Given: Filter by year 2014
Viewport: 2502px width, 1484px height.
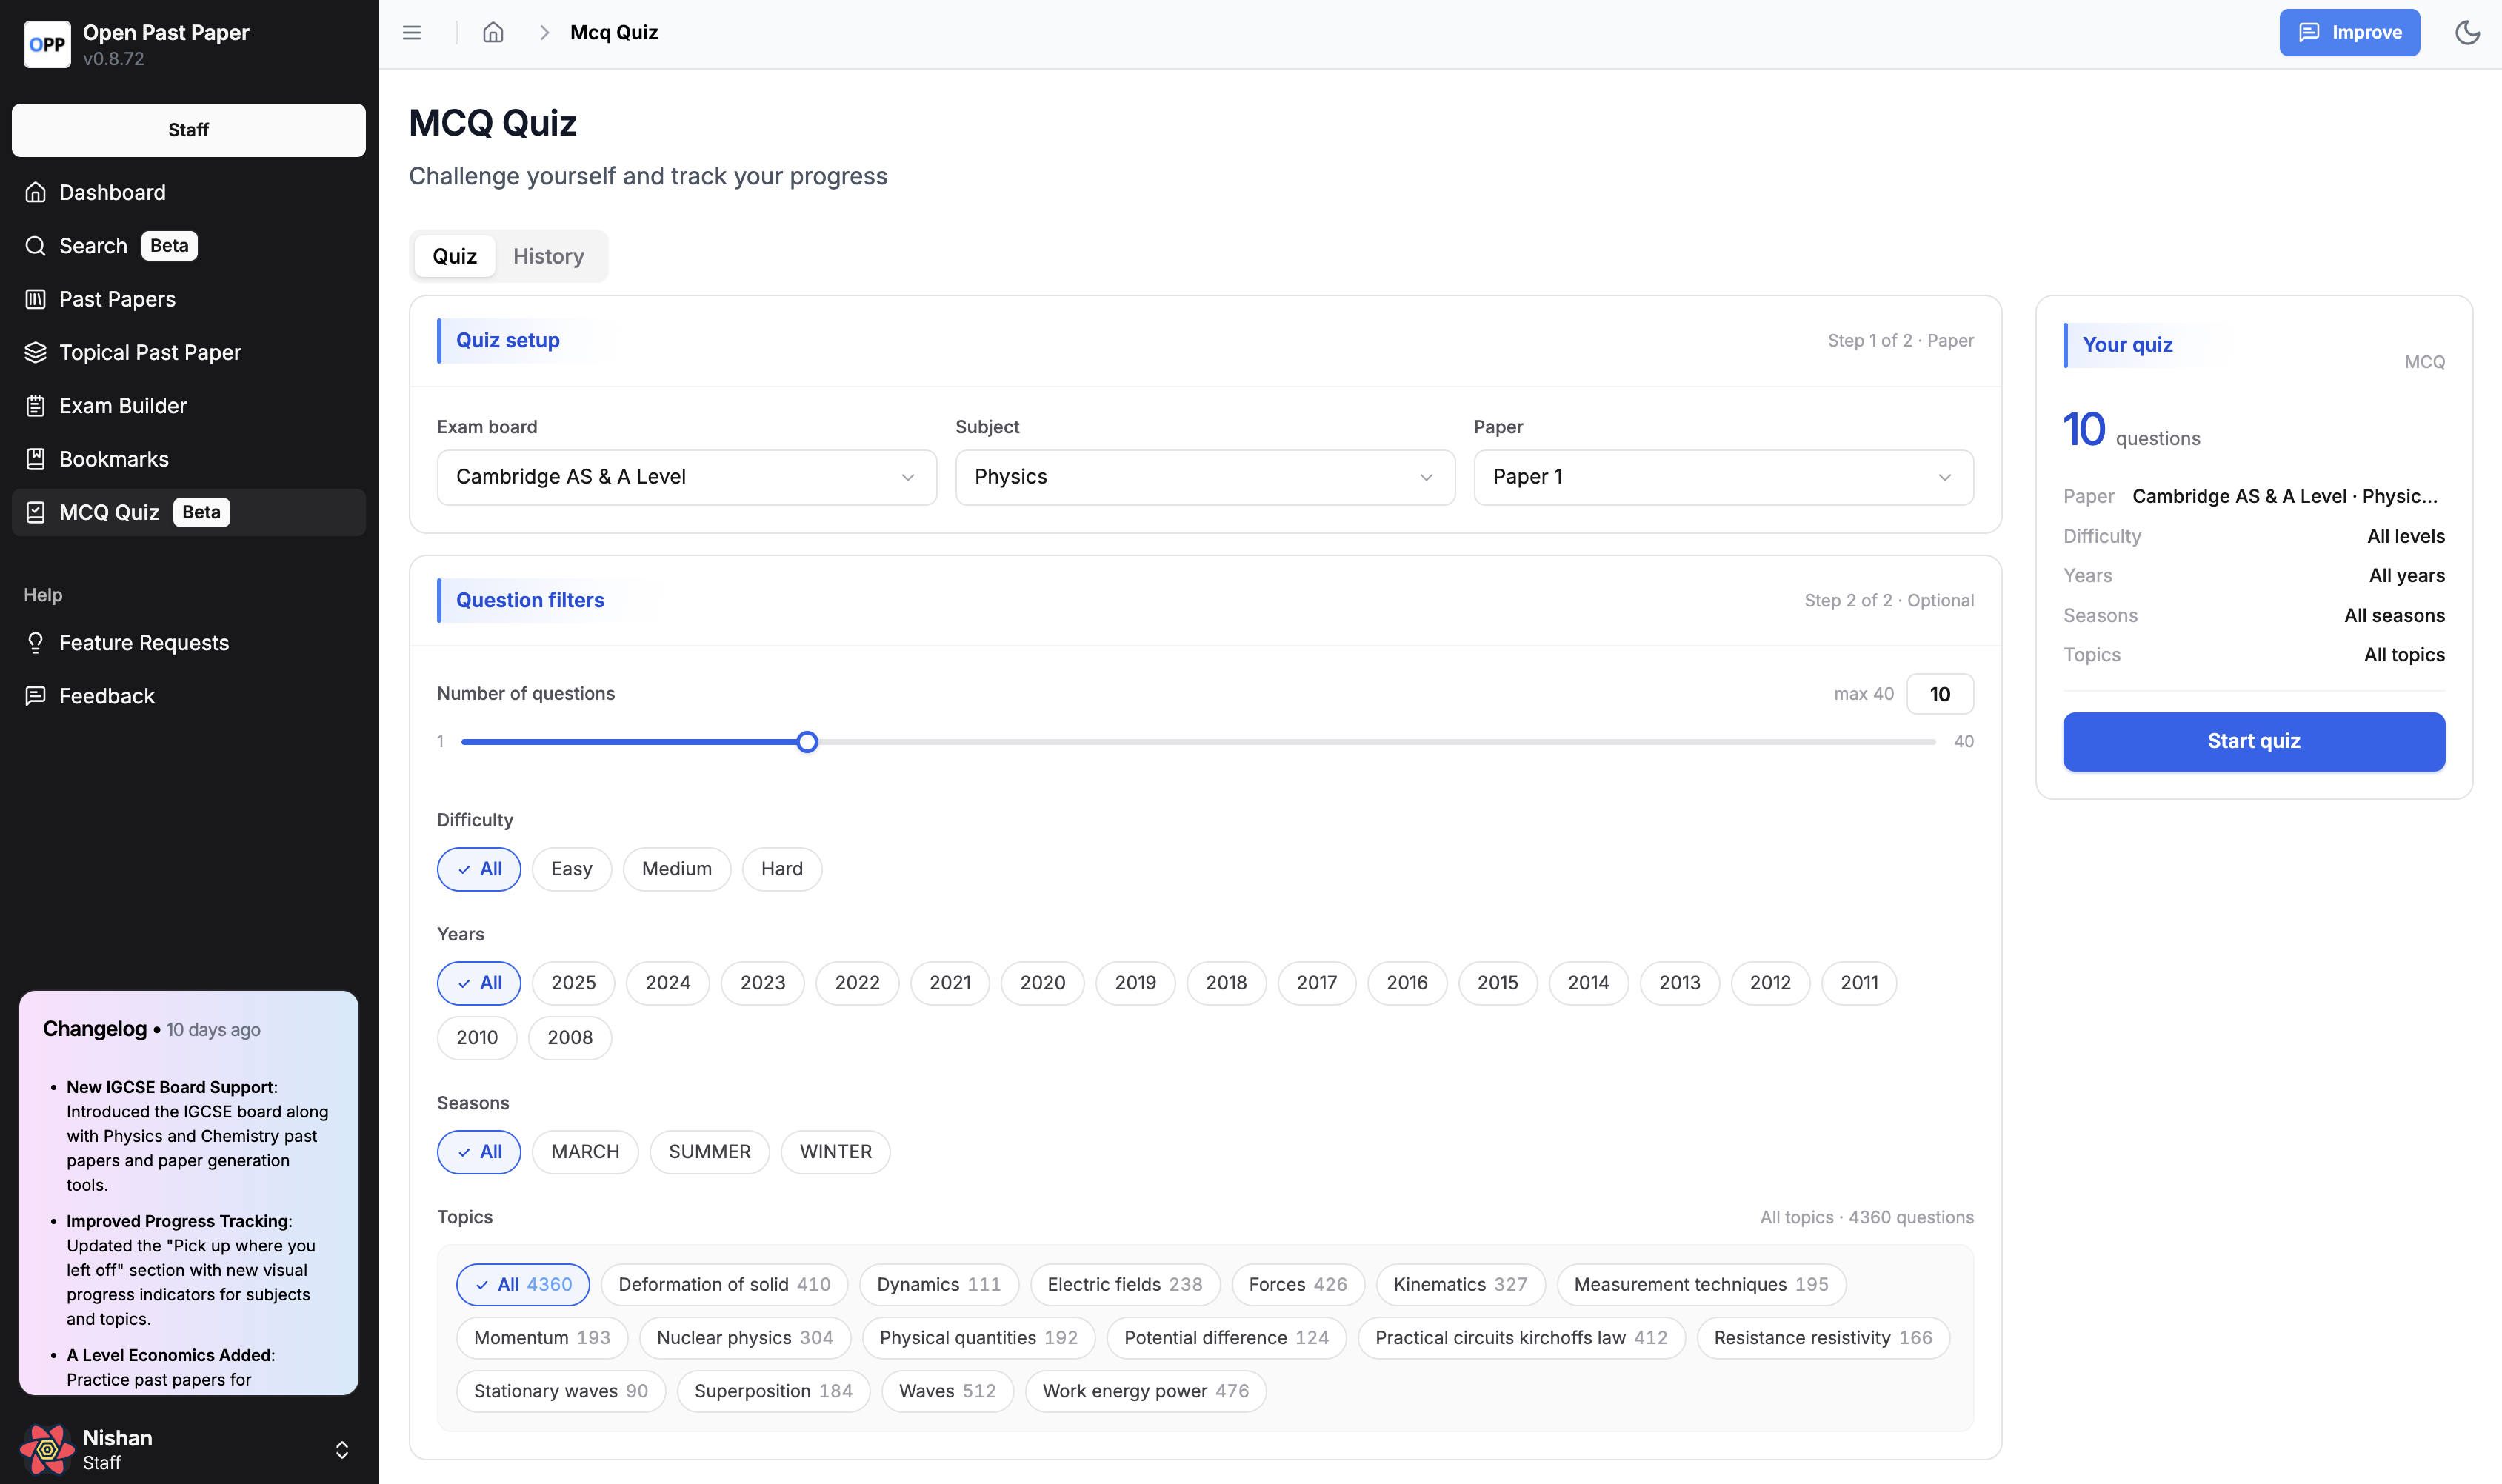Looking at the screenshot, I should point(1588,983).
